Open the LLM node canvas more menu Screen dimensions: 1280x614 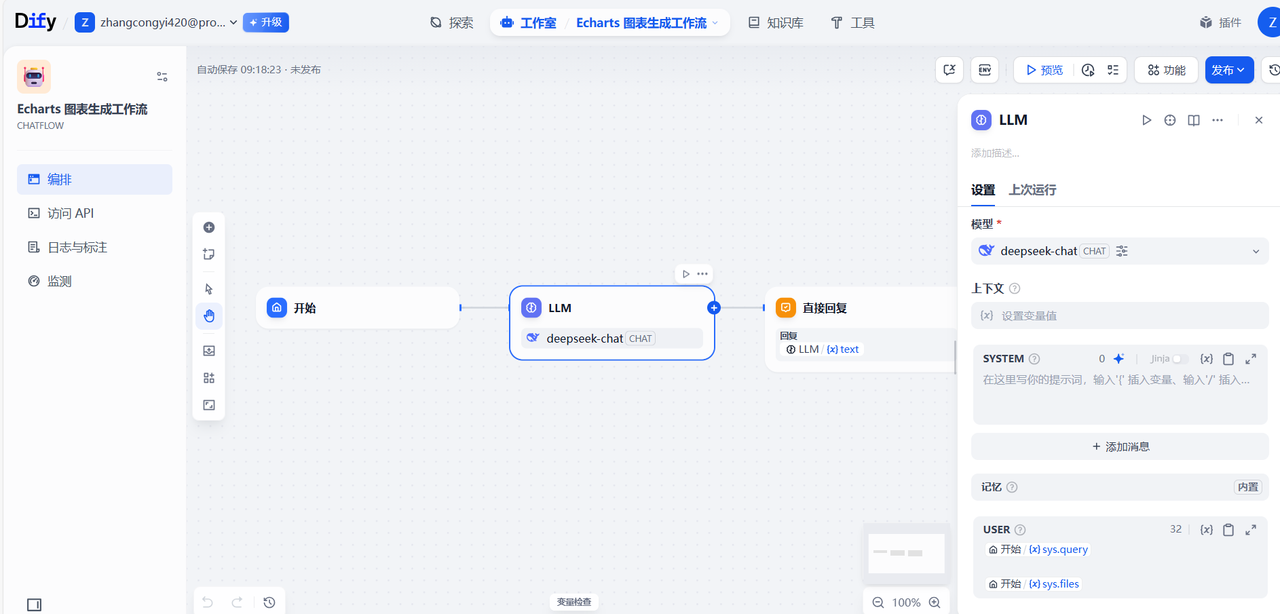click(703, 274)
